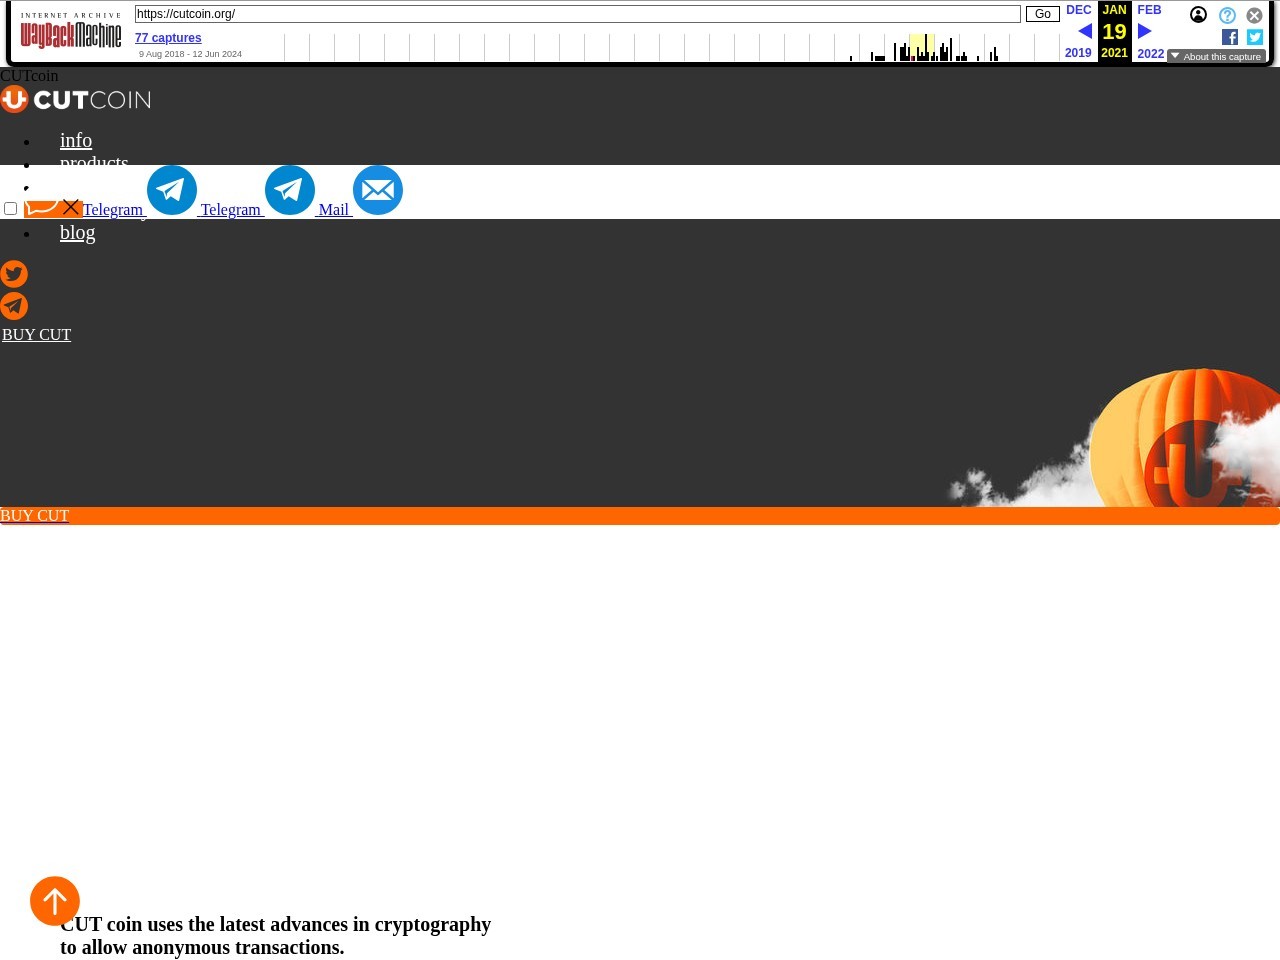Open the orange Twitter icon
1280x960 pixels.
pos(14,274)
